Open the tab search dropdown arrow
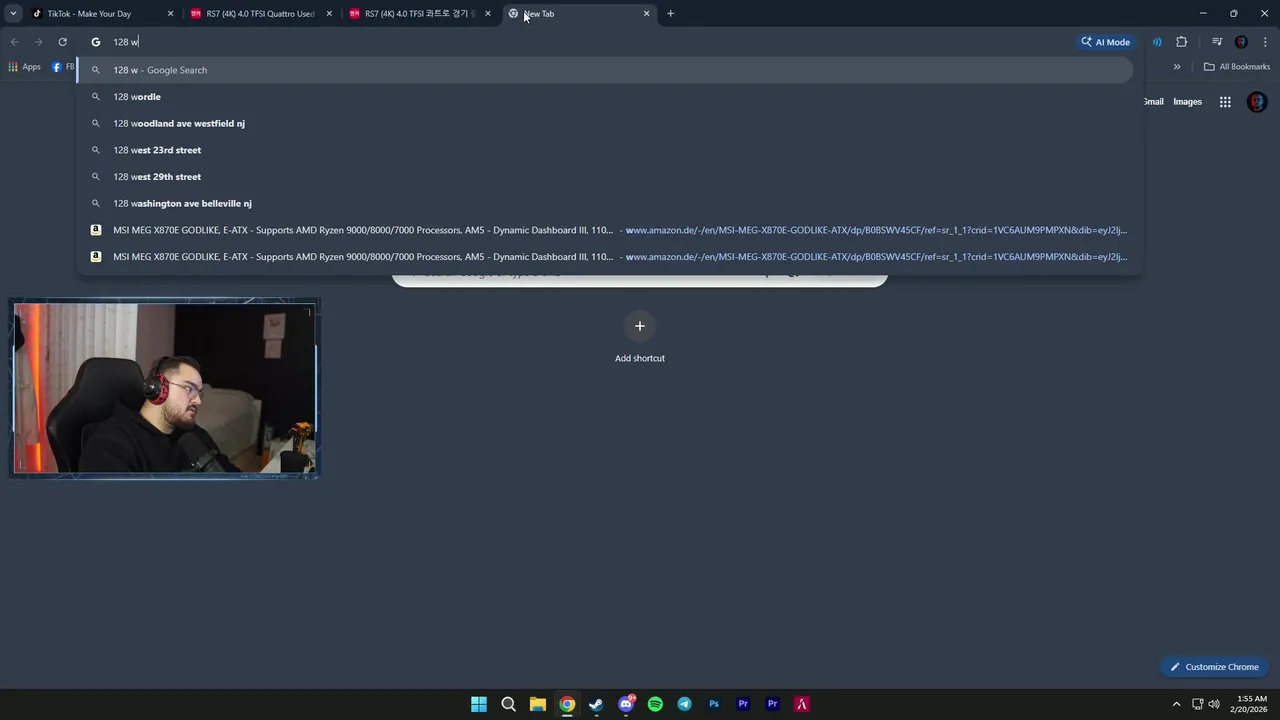This screenshot has width=1280, height=720. 13,14
